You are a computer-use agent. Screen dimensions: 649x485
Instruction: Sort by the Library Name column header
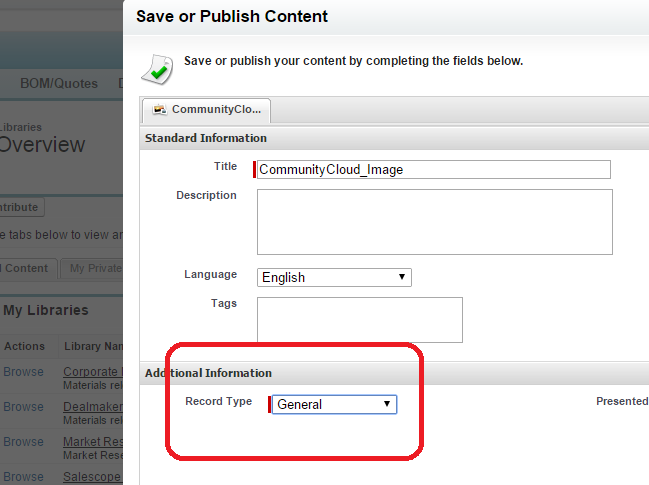92,346
